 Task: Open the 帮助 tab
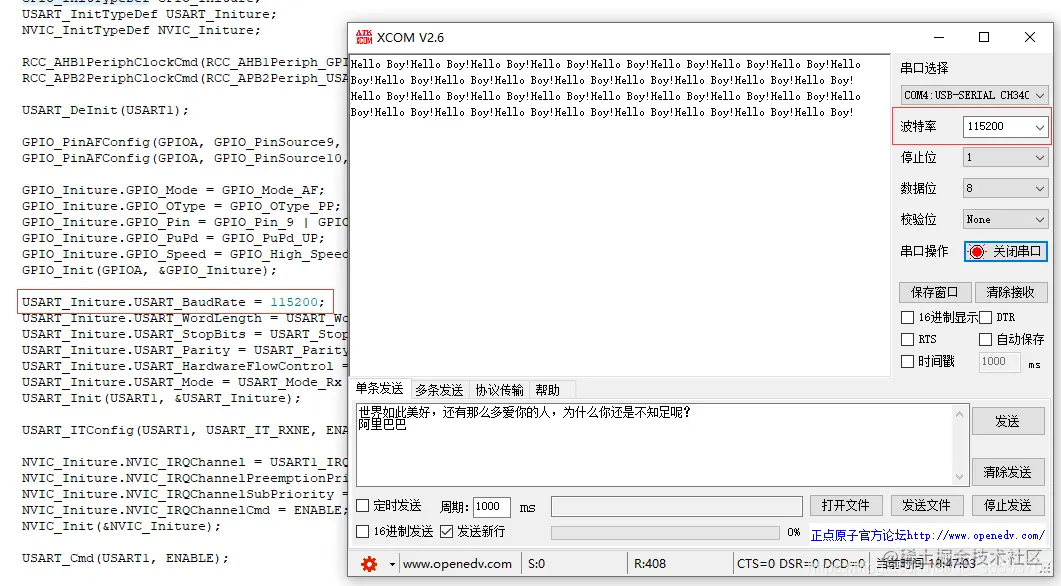pos(547,390)
